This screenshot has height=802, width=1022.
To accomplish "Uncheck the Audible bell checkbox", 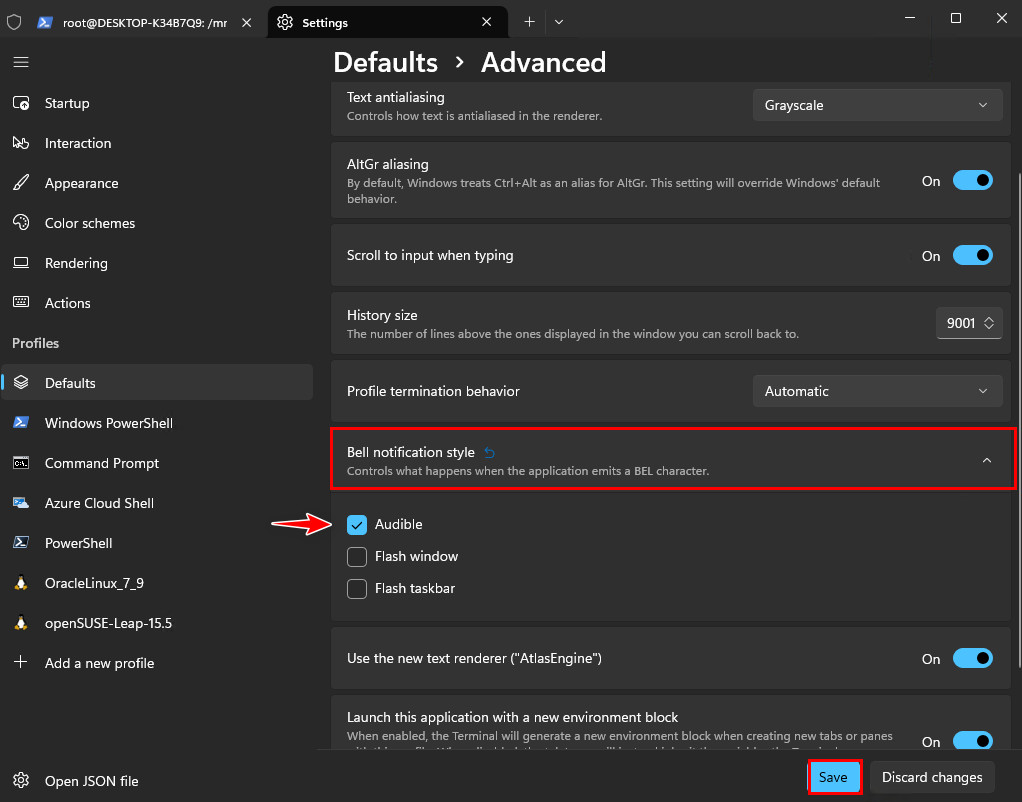I will pos(357,525).
